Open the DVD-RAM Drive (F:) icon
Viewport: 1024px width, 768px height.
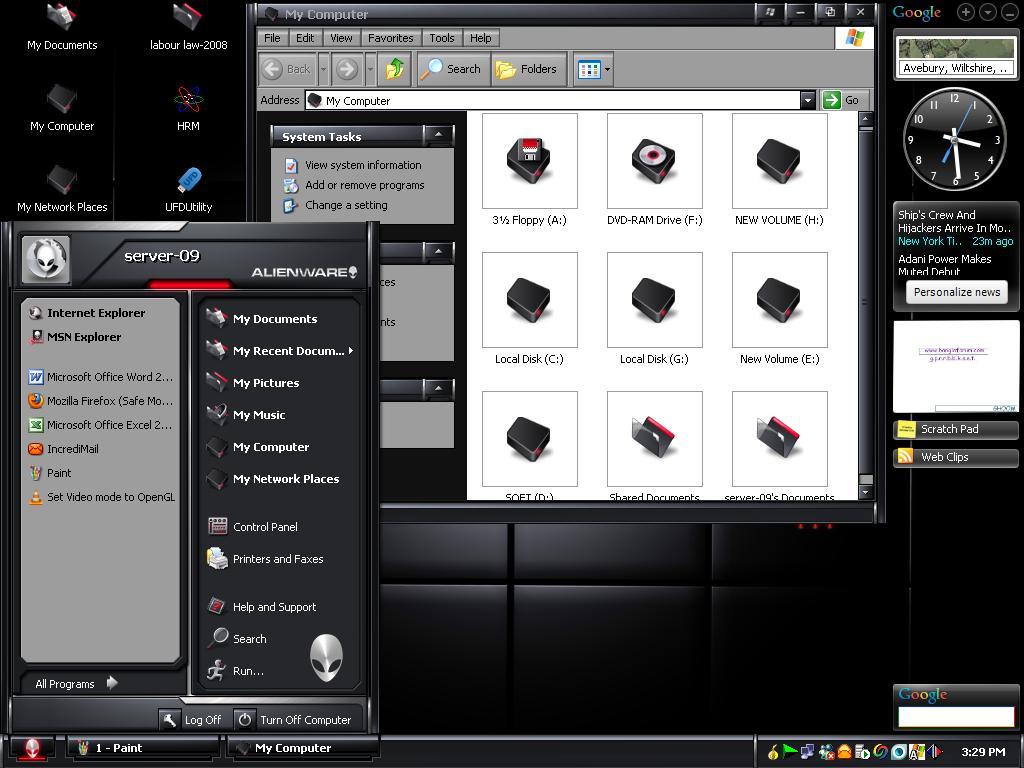click(x=654, y=161)
